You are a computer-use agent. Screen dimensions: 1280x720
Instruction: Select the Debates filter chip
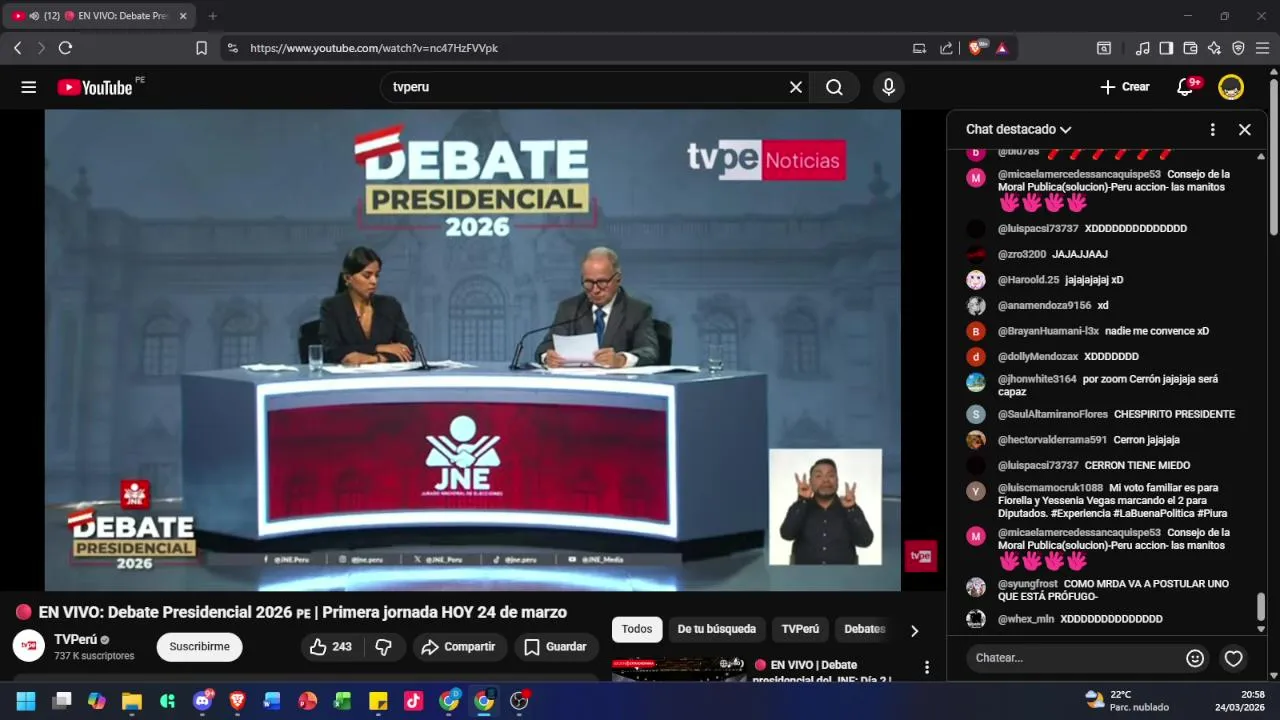click(x=865, y=629)
